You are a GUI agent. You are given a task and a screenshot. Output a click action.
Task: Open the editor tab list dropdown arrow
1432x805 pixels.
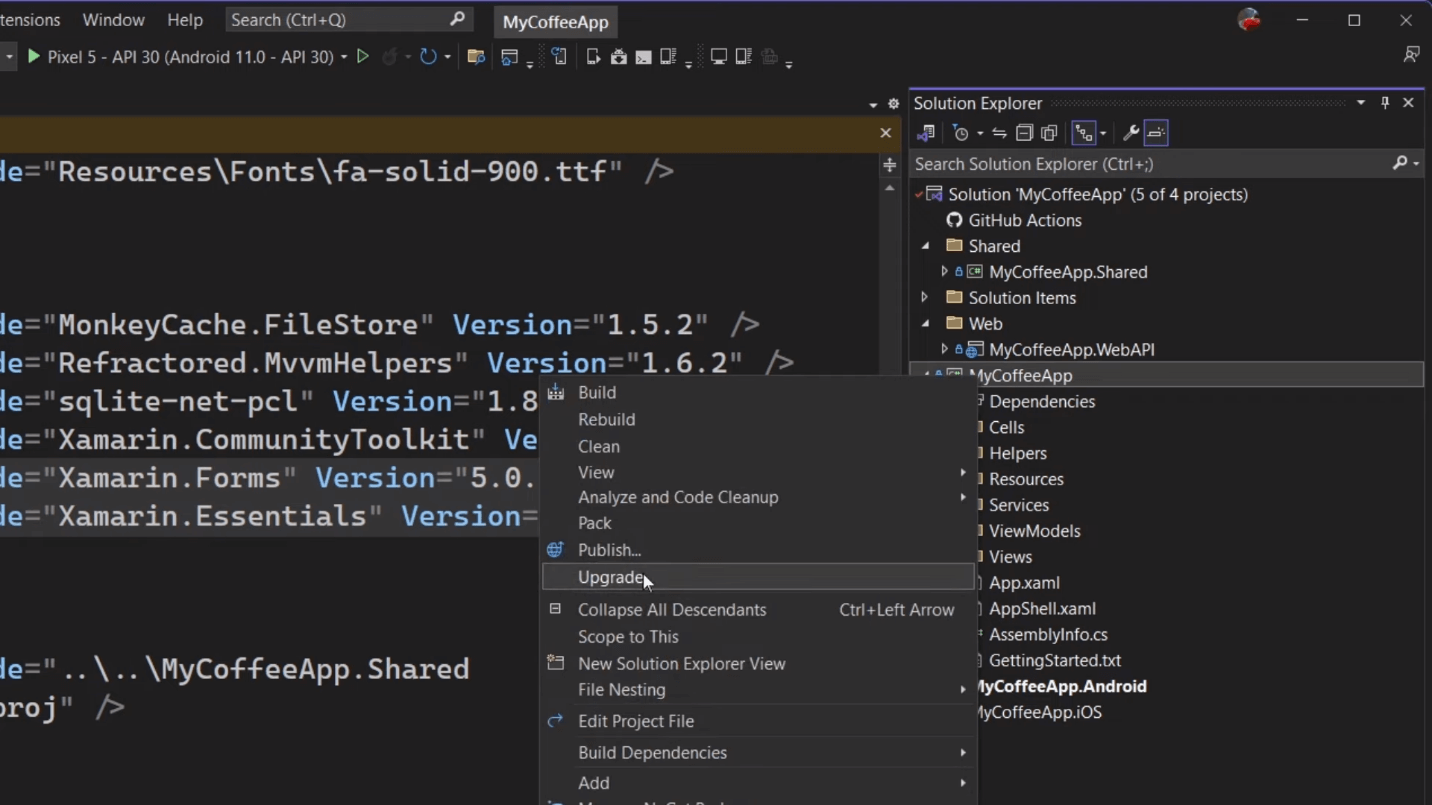pyautogui.click(x=873, y=104)
